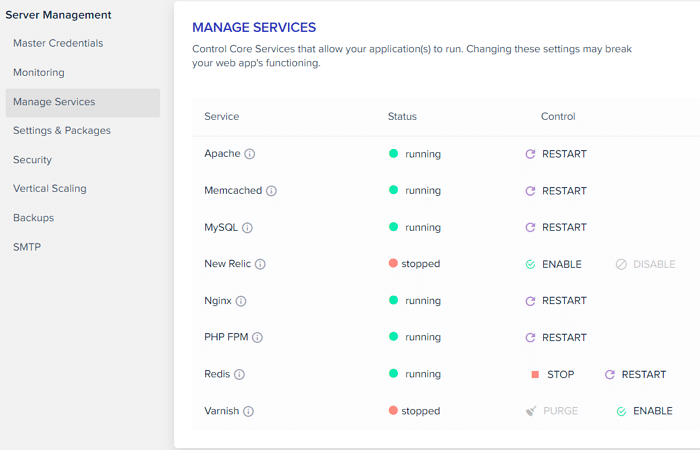Open Backups section
700x450 pixels.
click(x=33, y=218)
